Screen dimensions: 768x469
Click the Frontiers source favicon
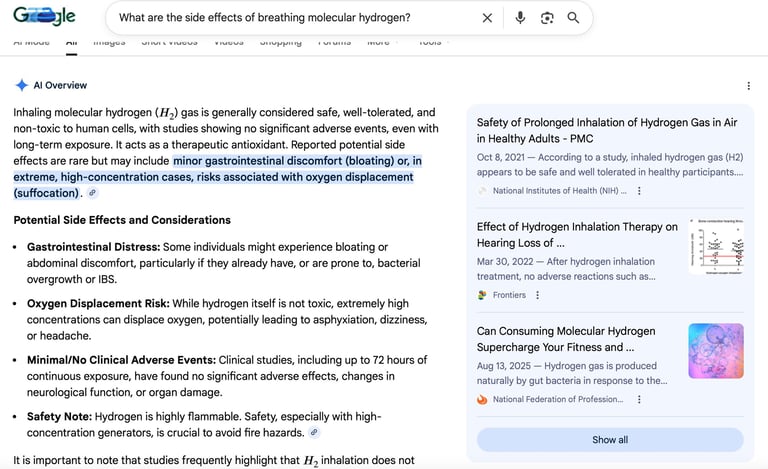(x=483, y=295)
